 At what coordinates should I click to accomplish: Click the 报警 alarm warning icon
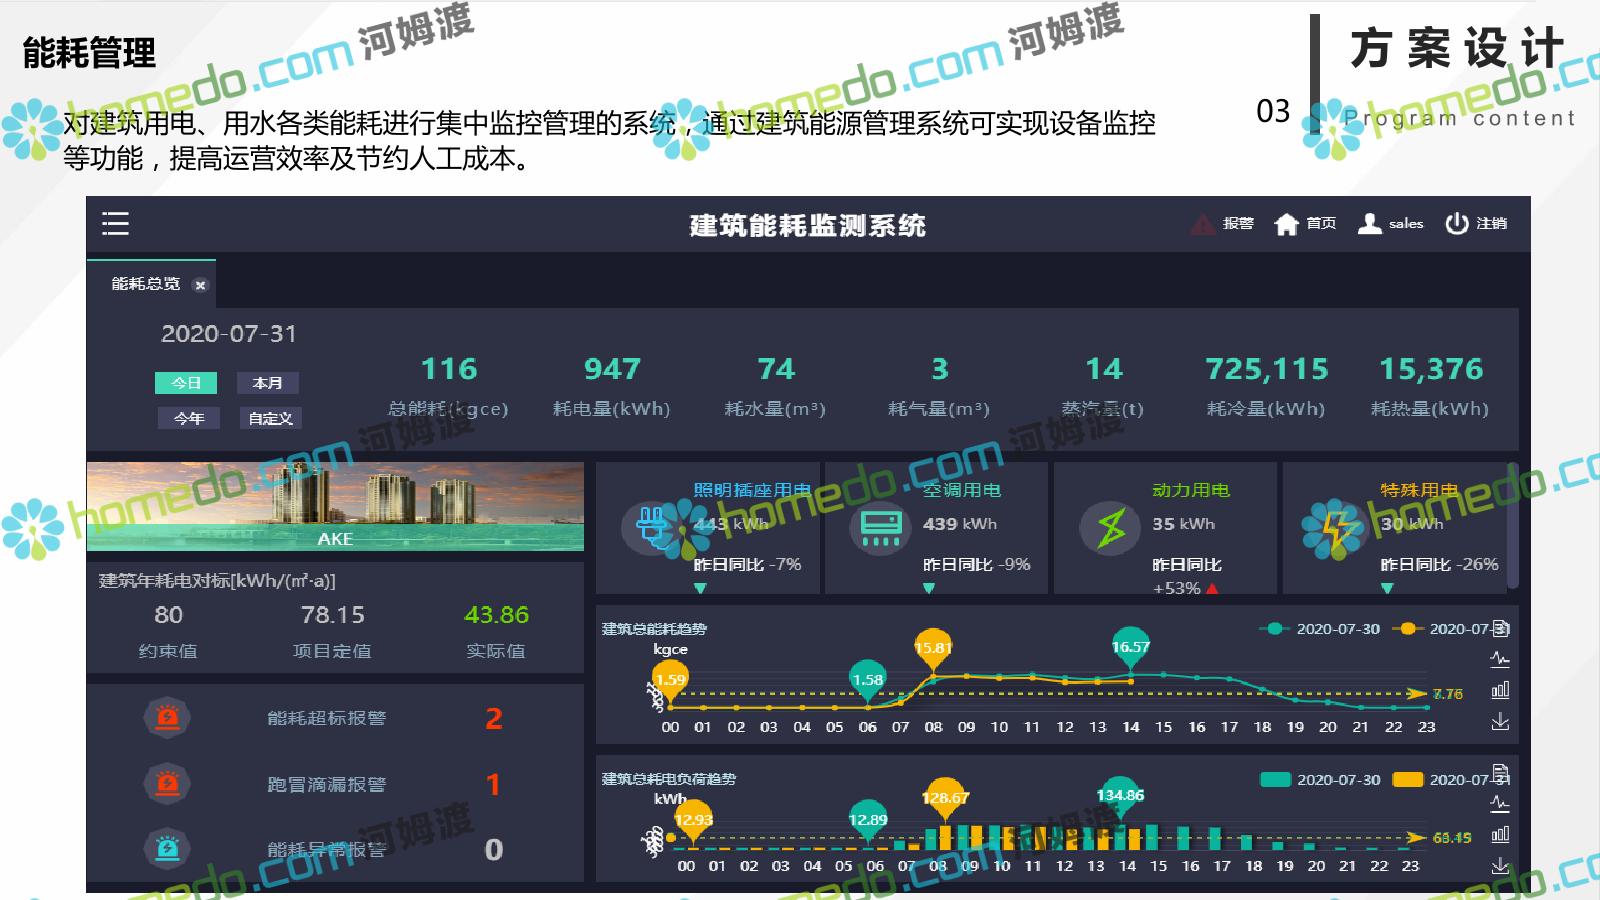[x=1202, y=224]
